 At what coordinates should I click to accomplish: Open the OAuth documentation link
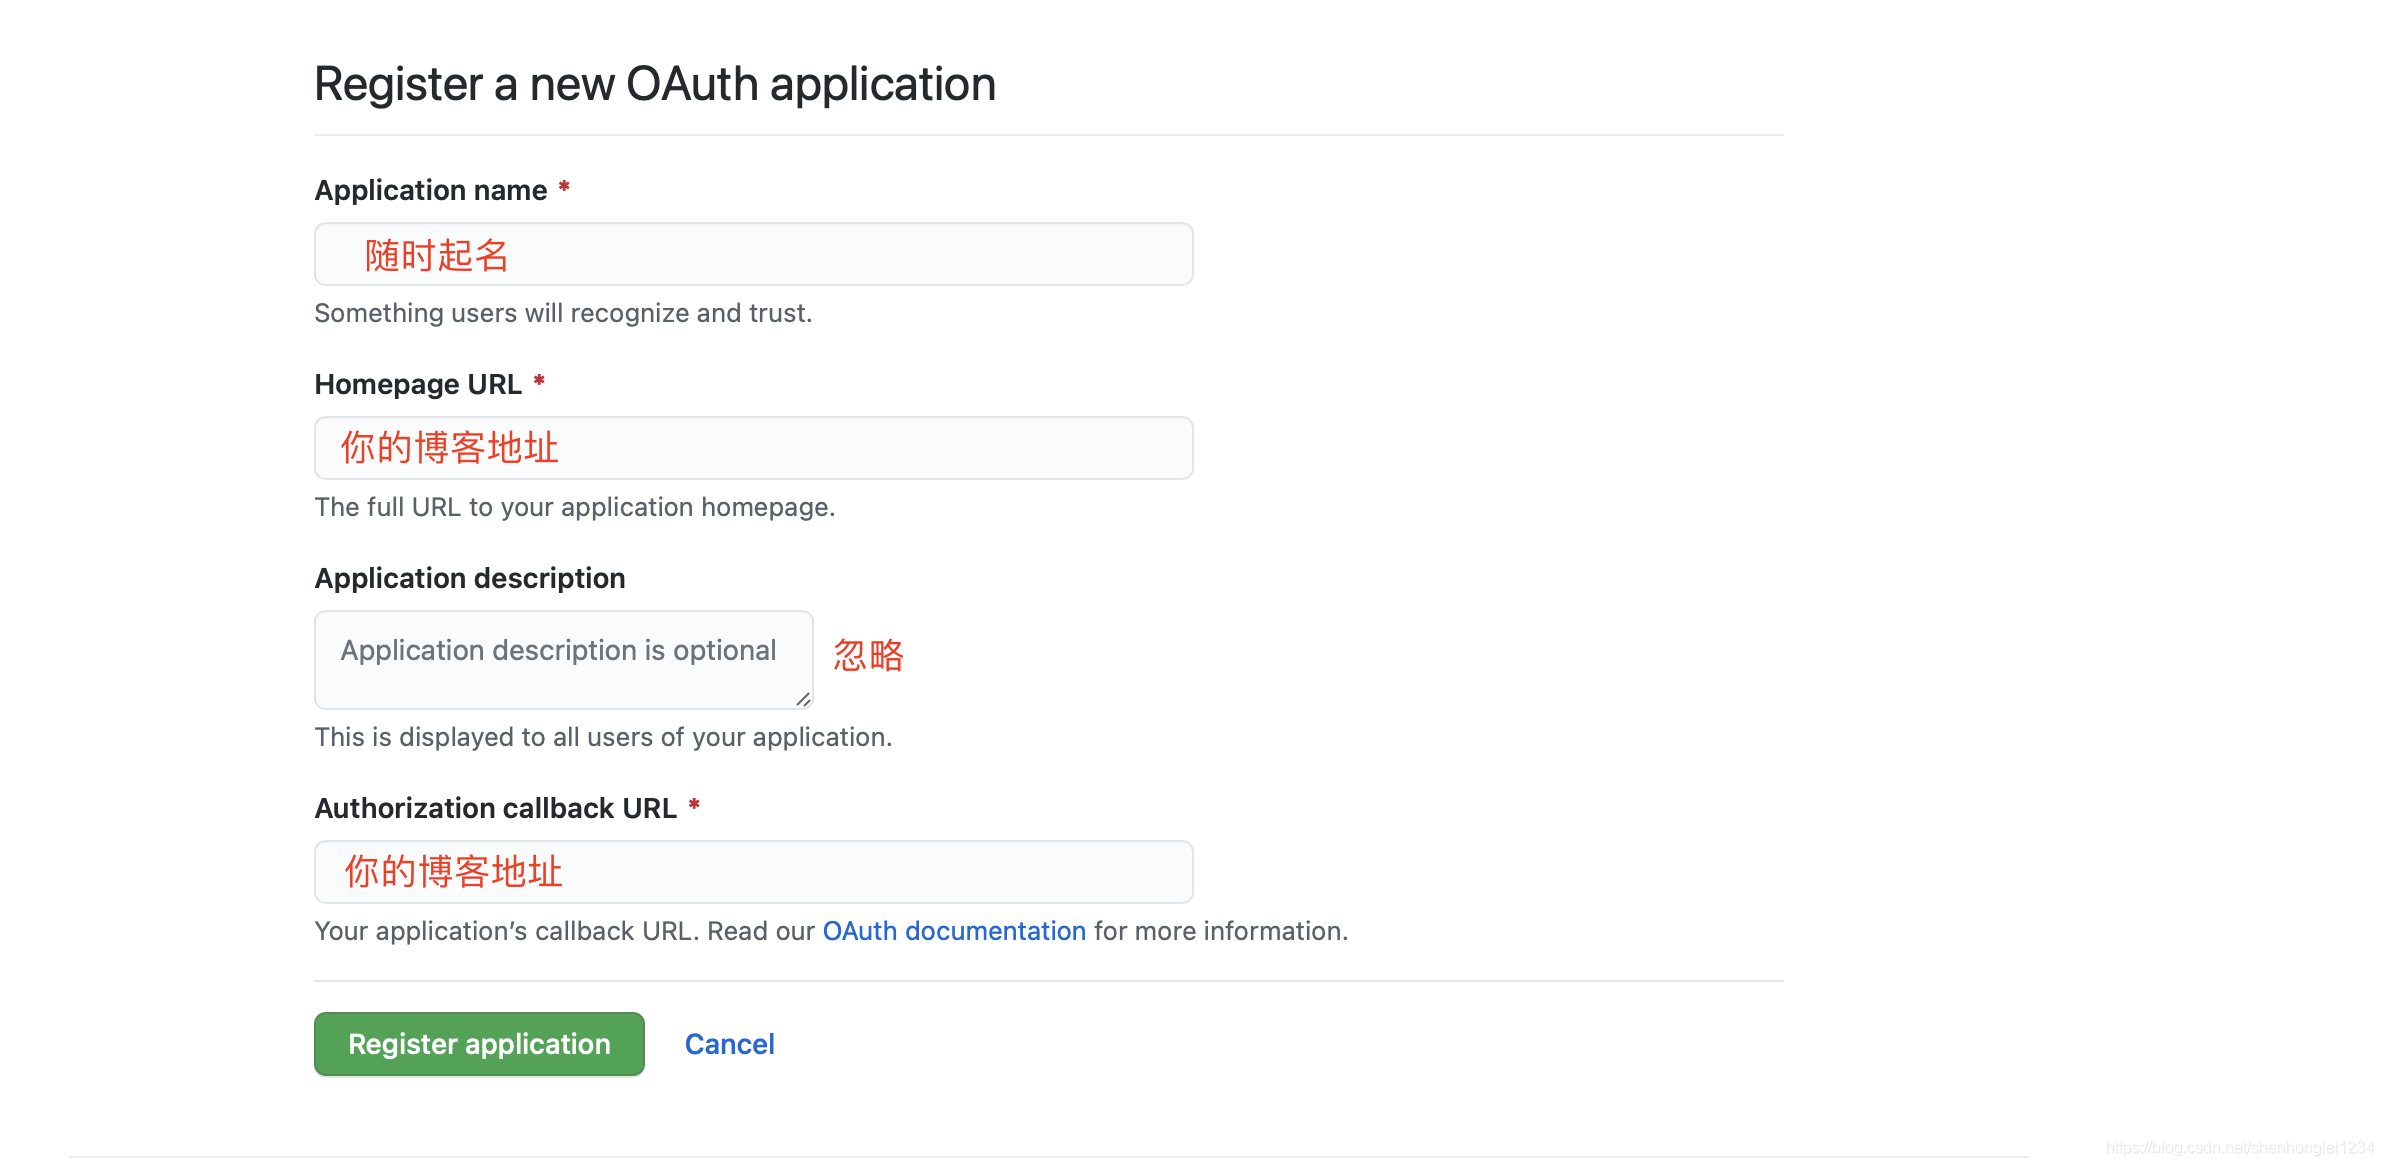coord(953,931)
